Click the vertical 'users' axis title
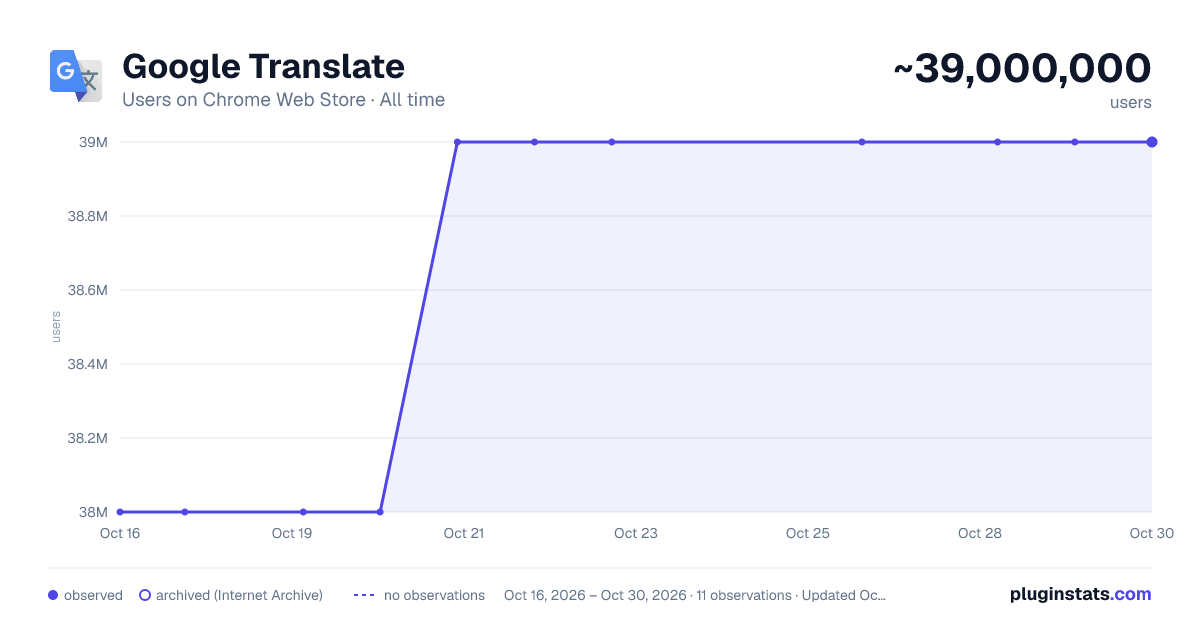The image size is (1200, 630). [x=56, y=327]
